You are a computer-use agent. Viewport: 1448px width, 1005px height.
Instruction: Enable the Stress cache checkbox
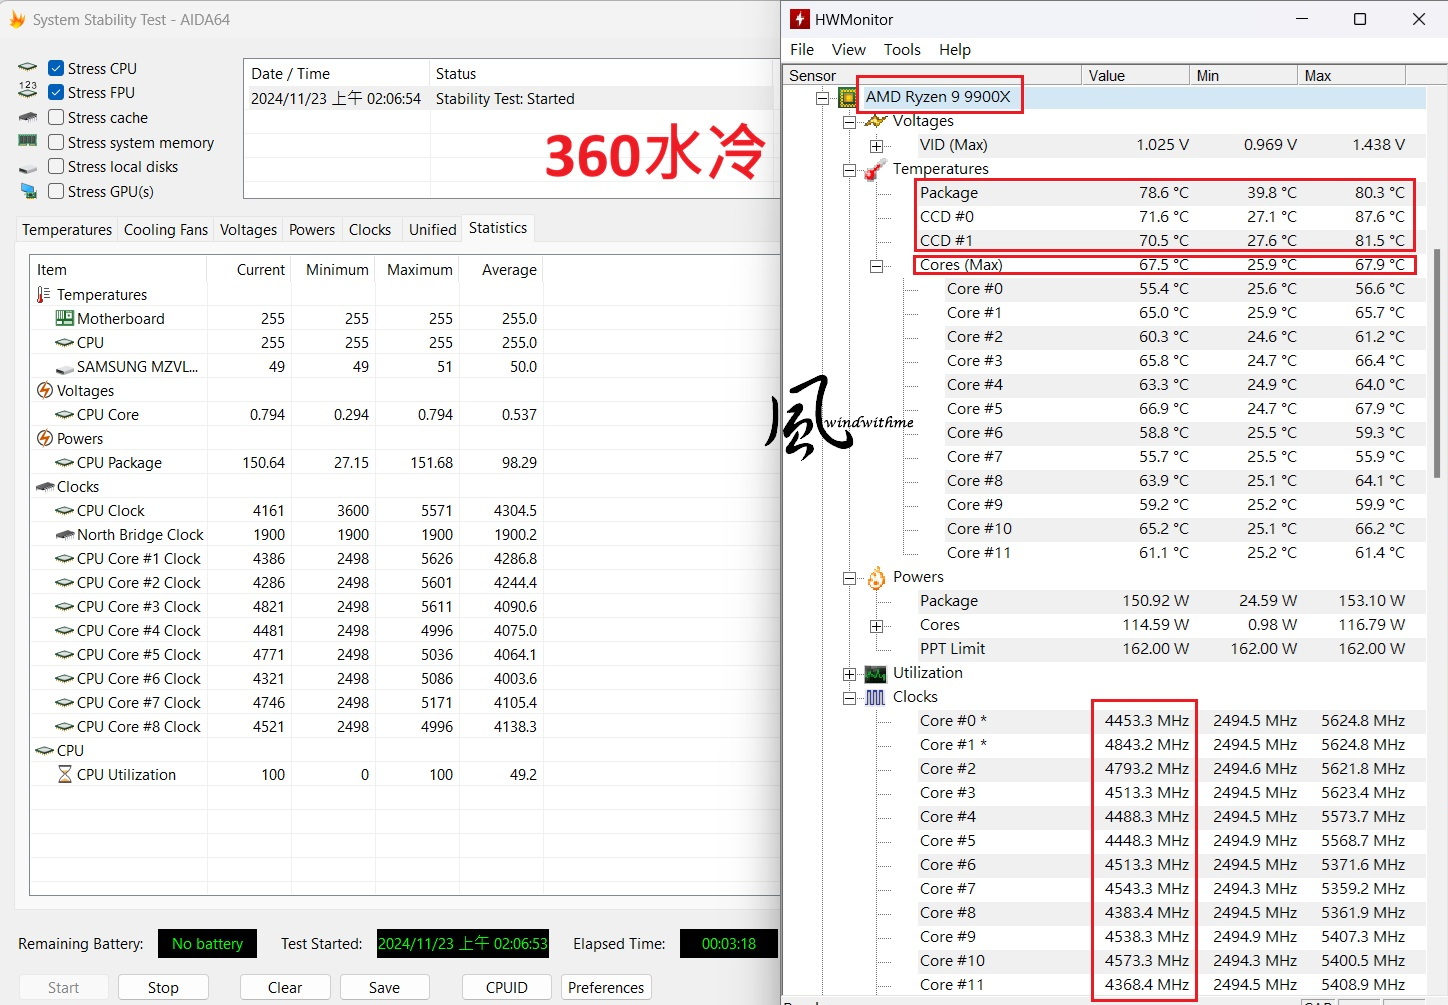(56, 117)
